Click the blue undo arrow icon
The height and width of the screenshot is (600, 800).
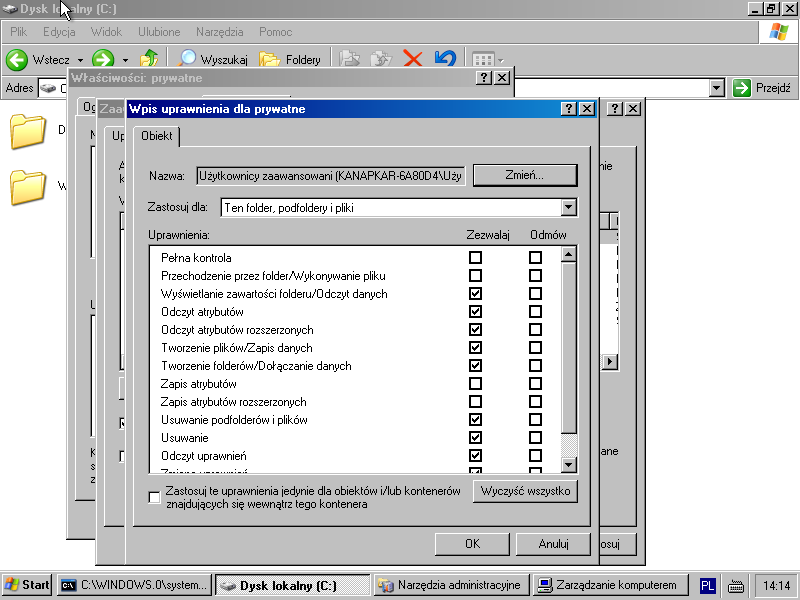point(445,59)
